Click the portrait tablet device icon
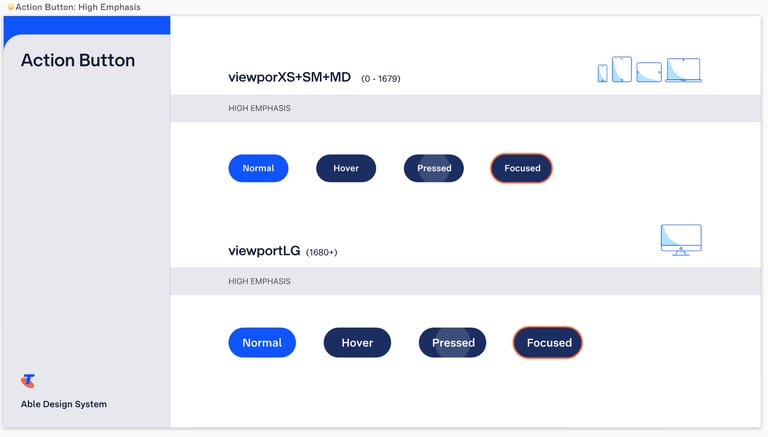The image size is (768, 437). pos(622,69)
